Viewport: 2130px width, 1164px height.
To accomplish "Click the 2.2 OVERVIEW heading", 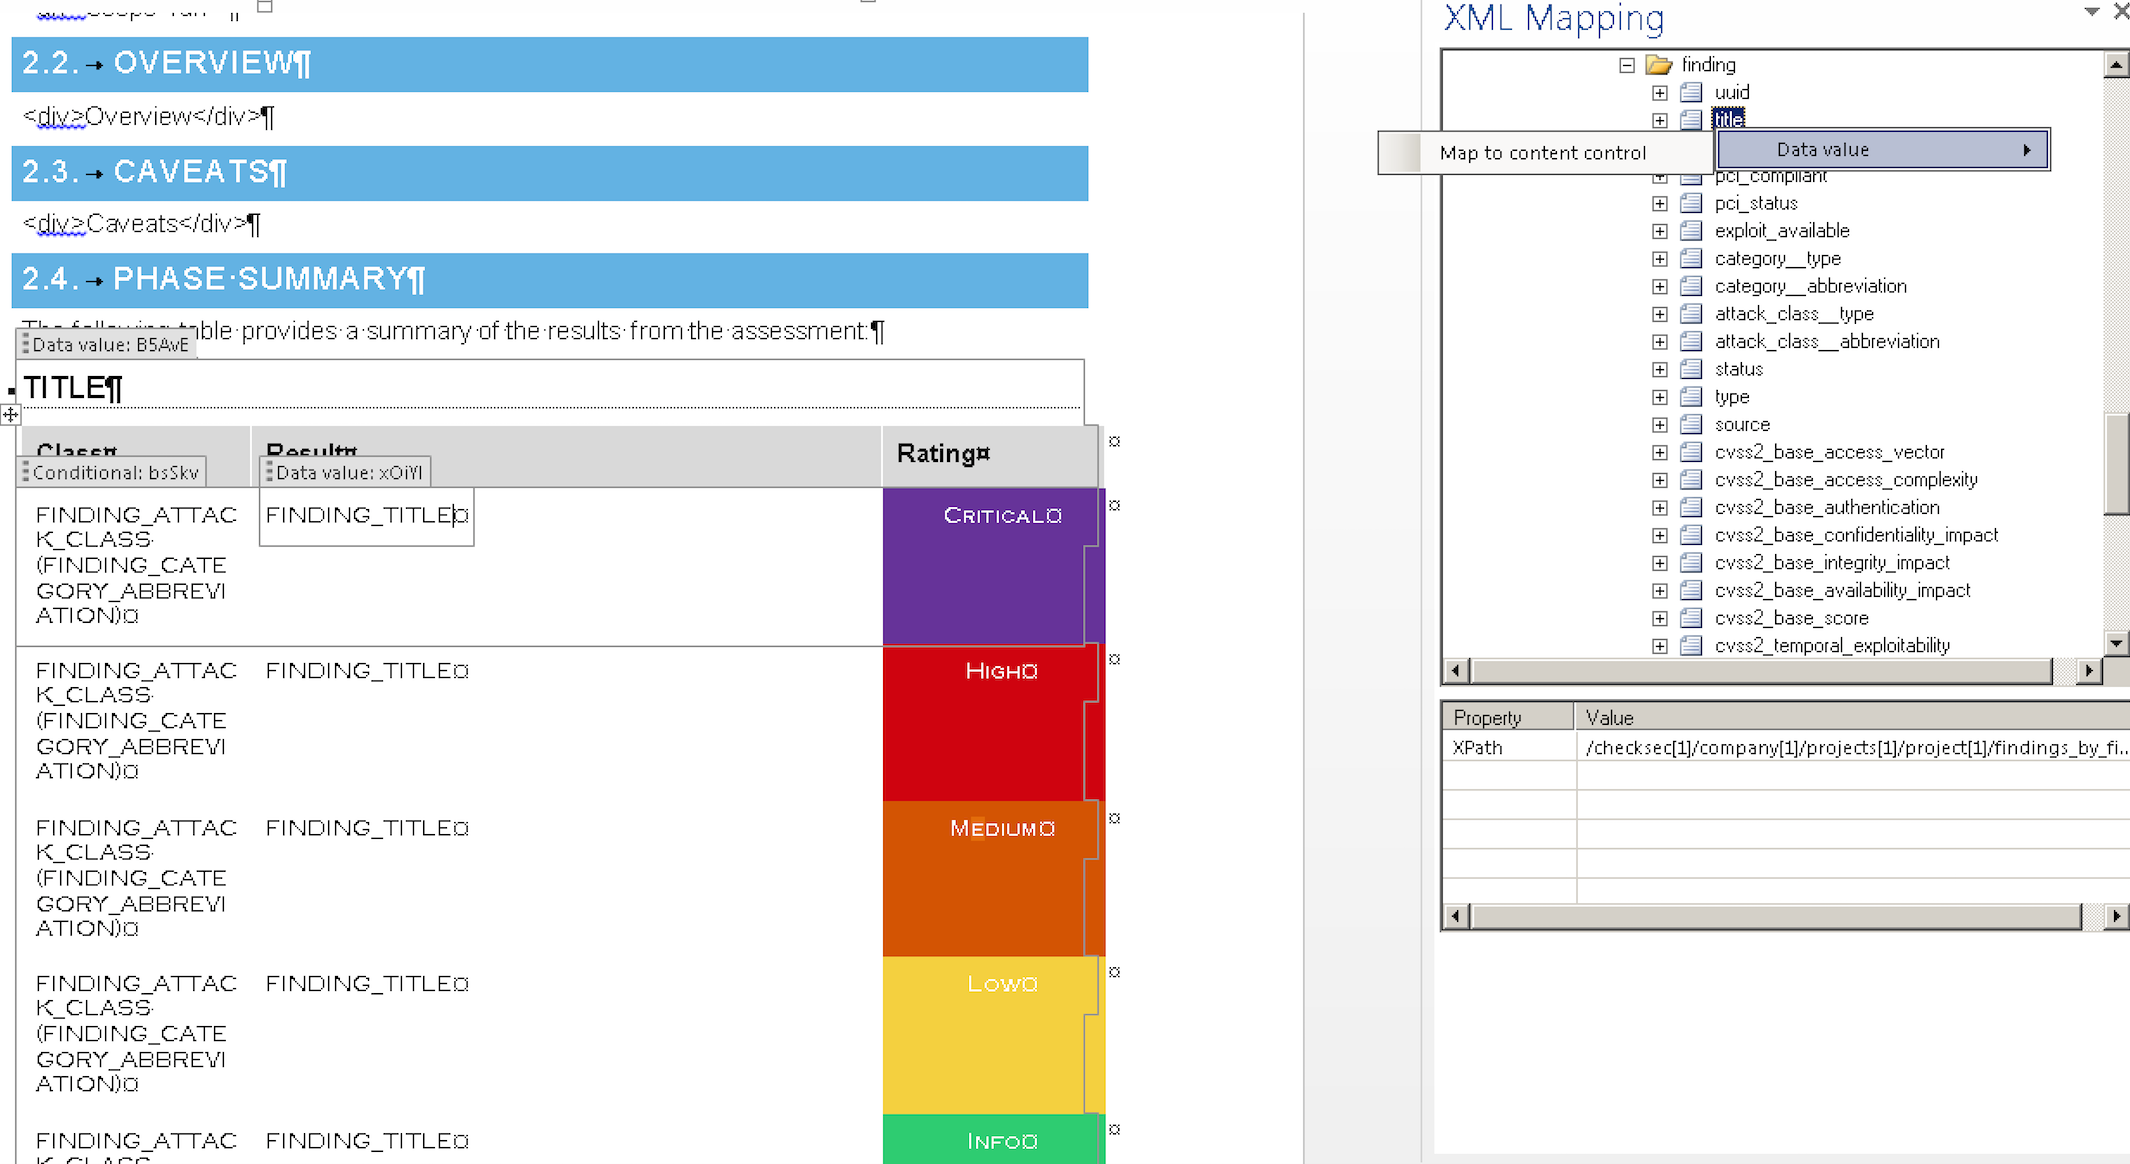I will click(550, 64).
